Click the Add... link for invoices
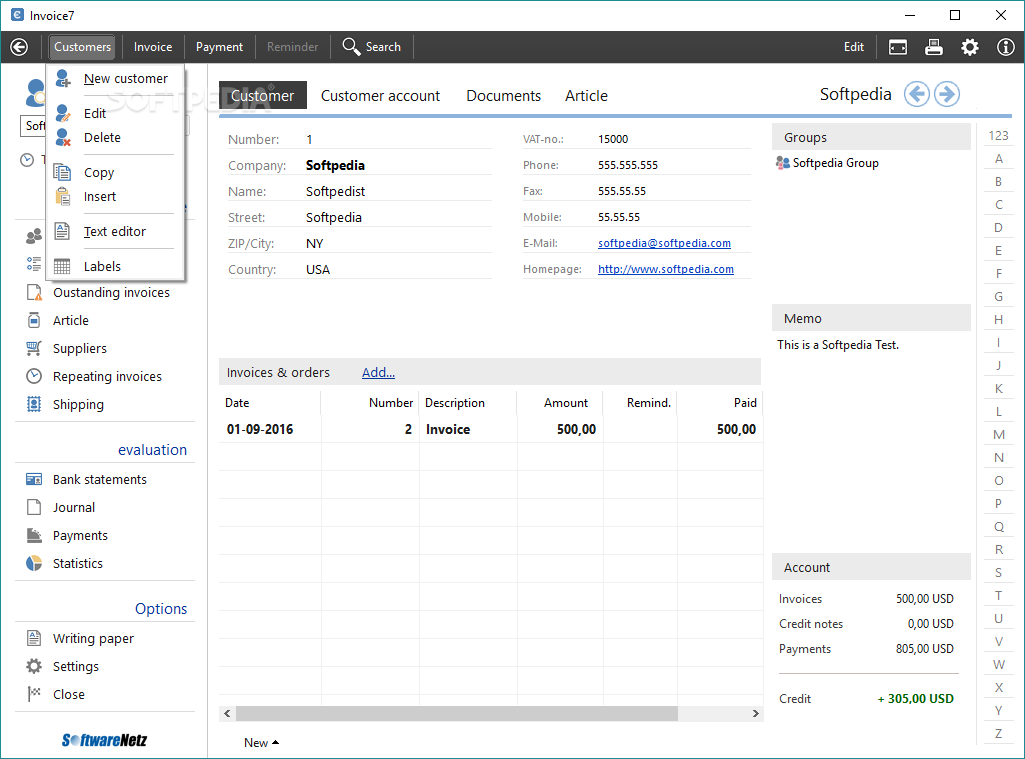 point(378,372)
